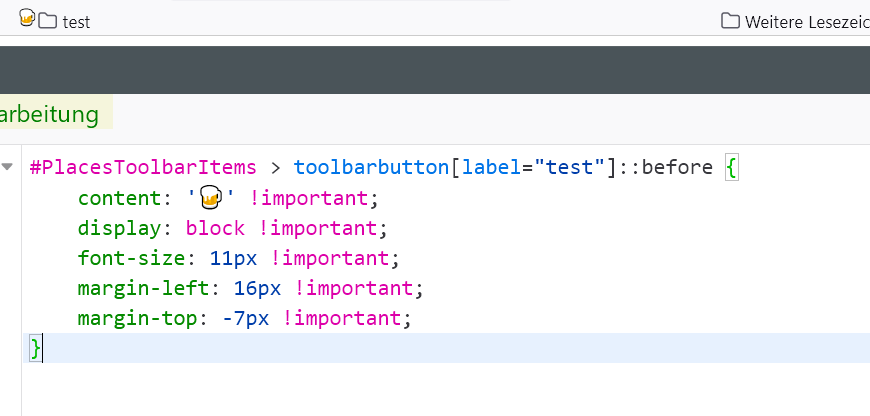Click the closing green curly brace
The width and height of the screenshot is (870, 416).
[x=36, y=348]
